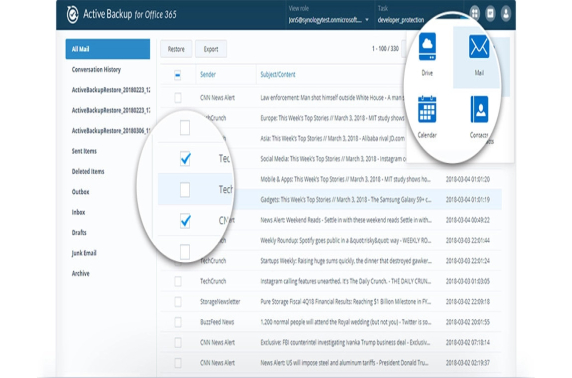Image resolution: width=572 pixels, height=378 pixels.
Task: Sort by the Sender column header
Action: tap(208, 74)
